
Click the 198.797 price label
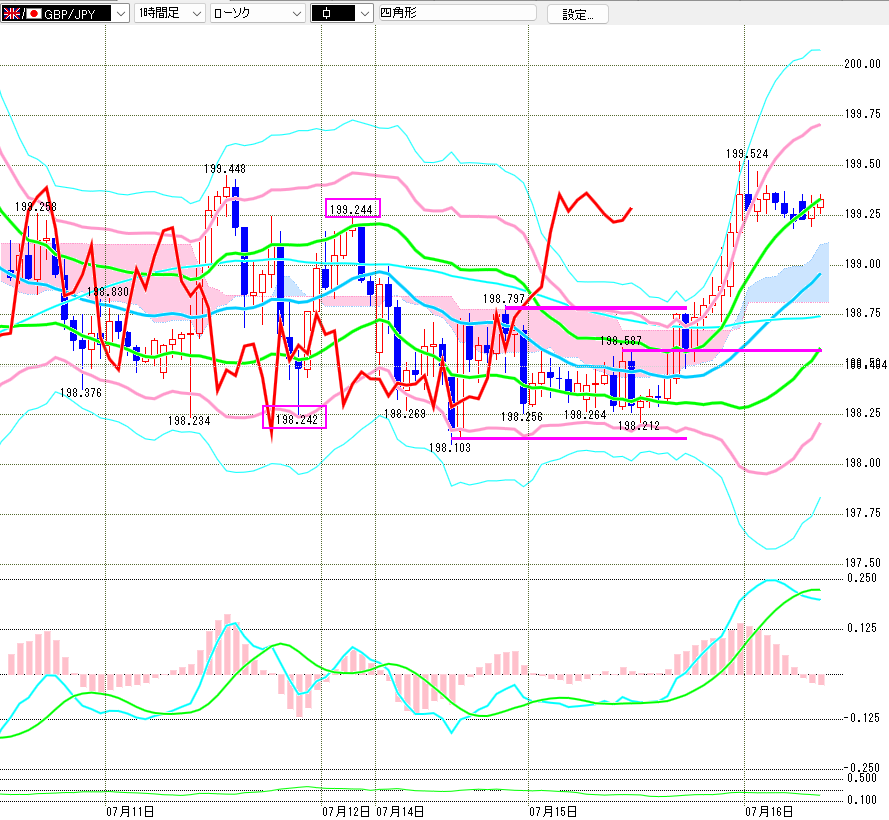click(x=504, y=298)
